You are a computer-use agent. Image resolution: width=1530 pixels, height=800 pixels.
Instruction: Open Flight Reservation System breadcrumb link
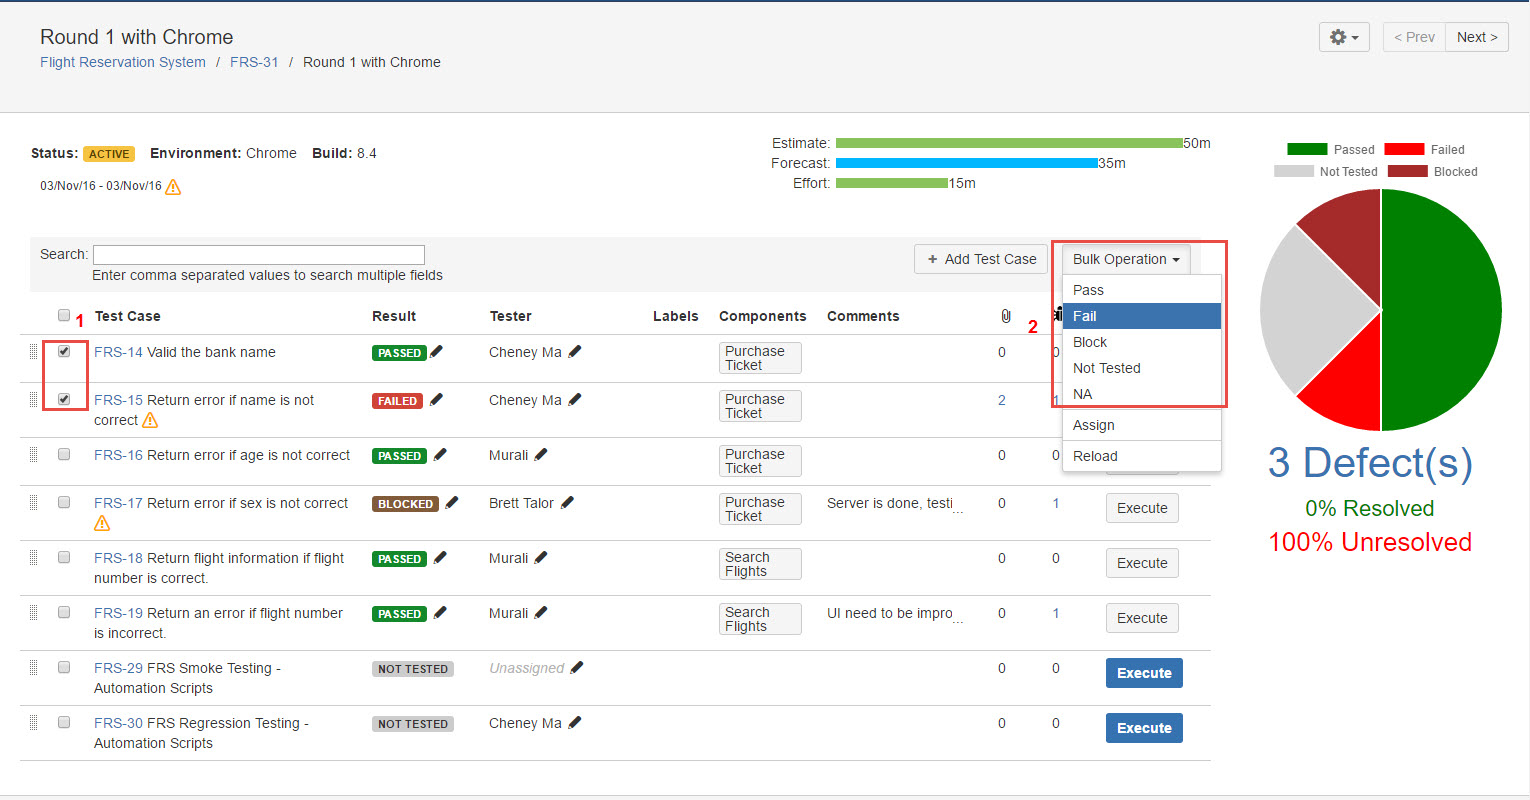click(123, 62)
